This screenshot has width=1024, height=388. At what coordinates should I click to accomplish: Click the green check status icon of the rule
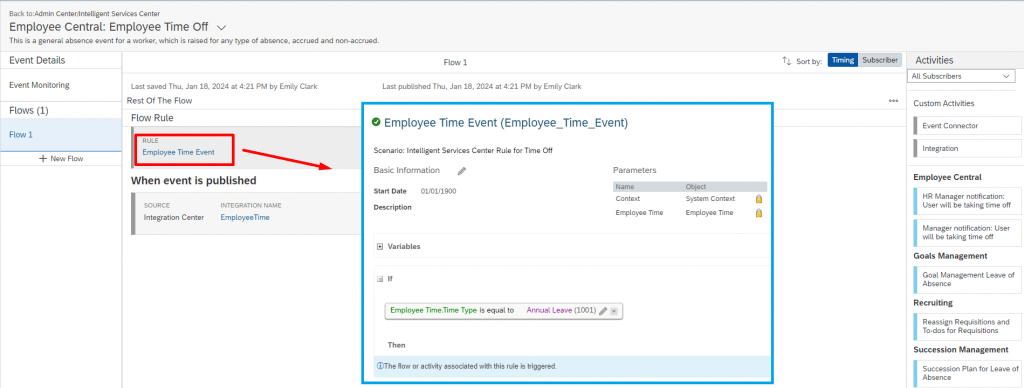[x=376, y=121]
